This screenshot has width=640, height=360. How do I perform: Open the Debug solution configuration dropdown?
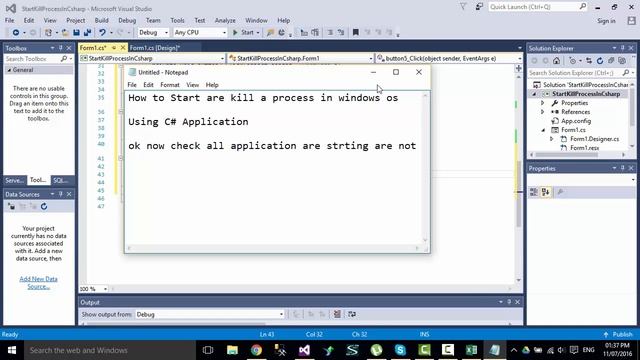(153, 32)
